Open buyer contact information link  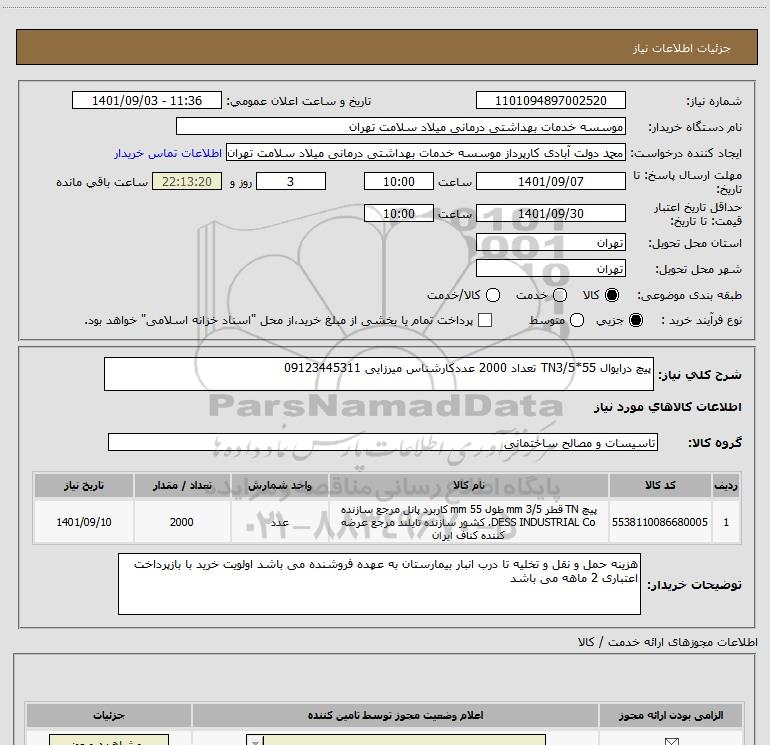168,154
